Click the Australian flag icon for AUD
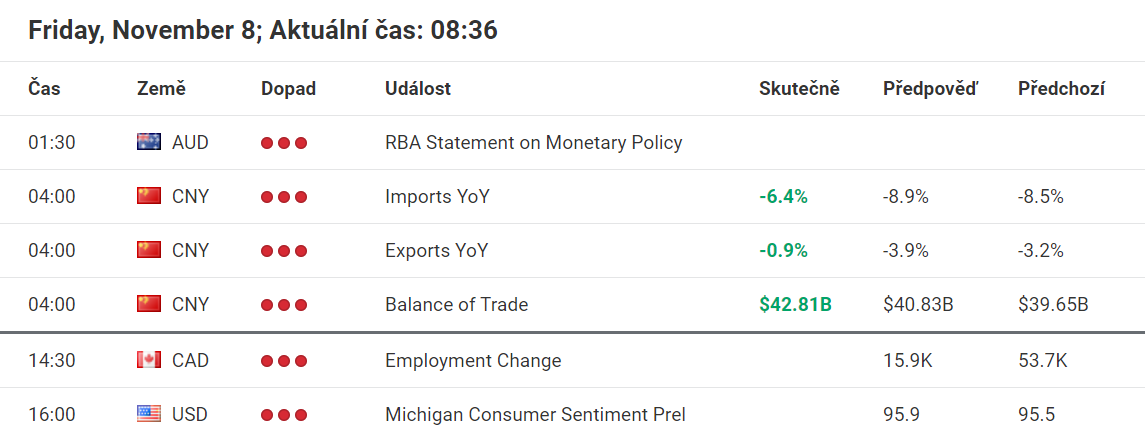The width and height of the screenshot is (1145, 439). tap(148, 142)
